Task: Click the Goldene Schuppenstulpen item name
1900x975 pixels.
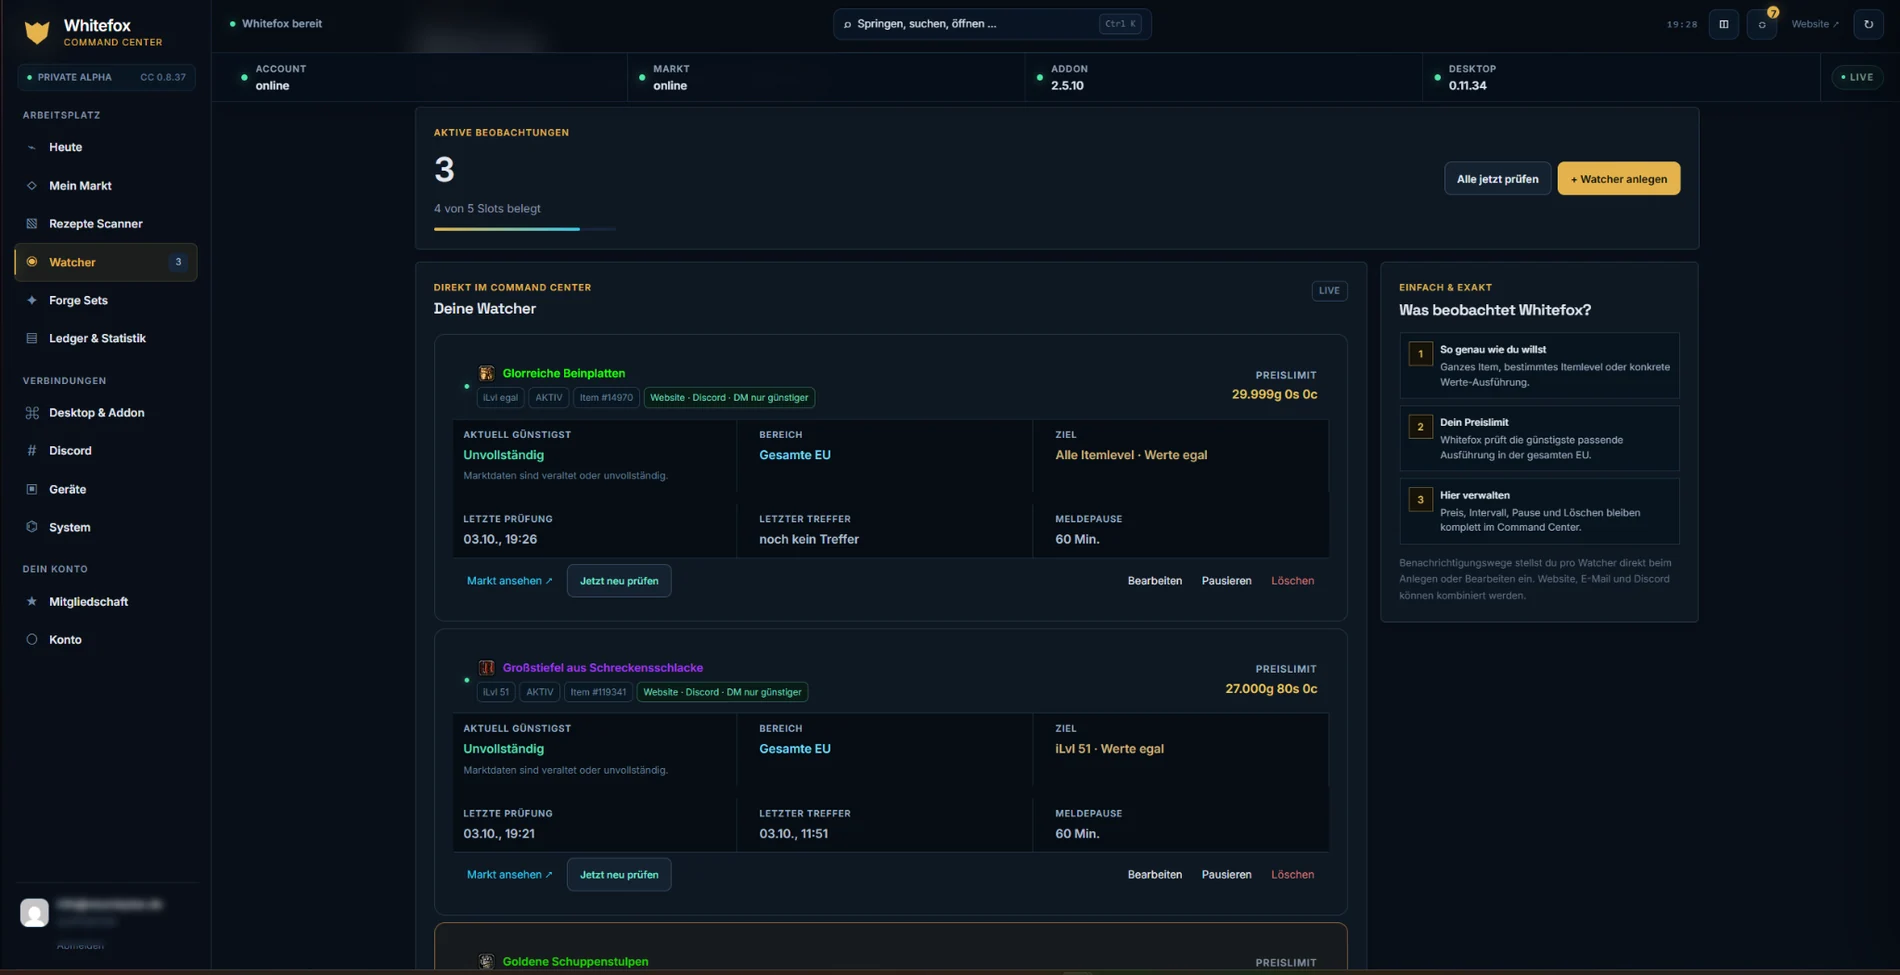Action: tap(575, 961)
